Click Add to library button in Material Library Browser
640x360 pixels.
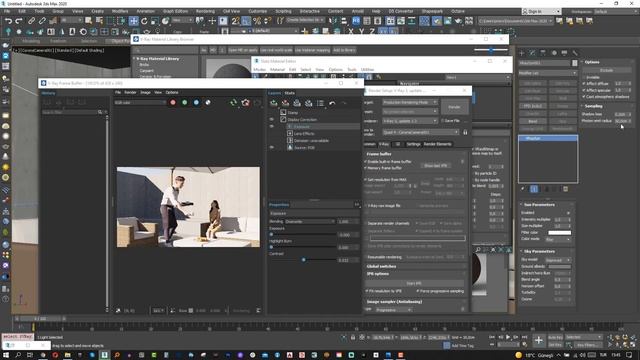(344, 50)
